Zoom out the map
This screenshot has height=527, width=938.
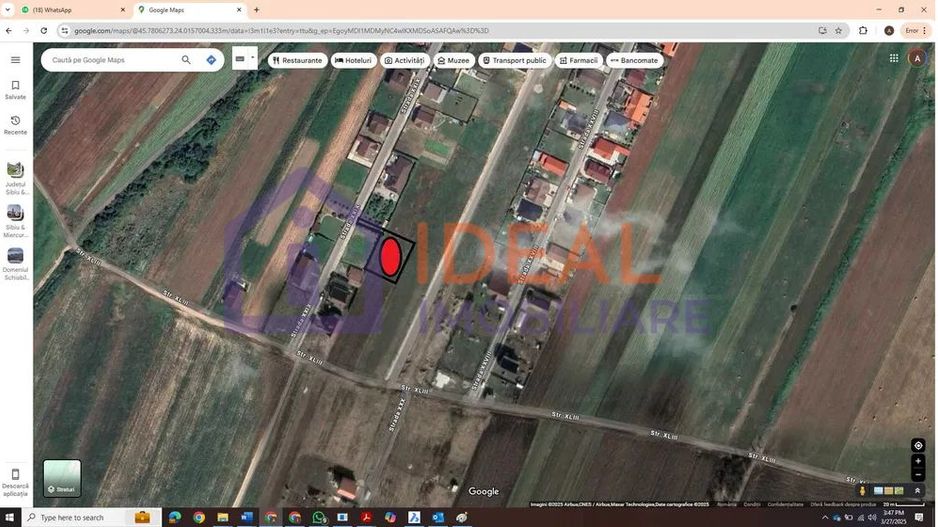pos(918,475)
